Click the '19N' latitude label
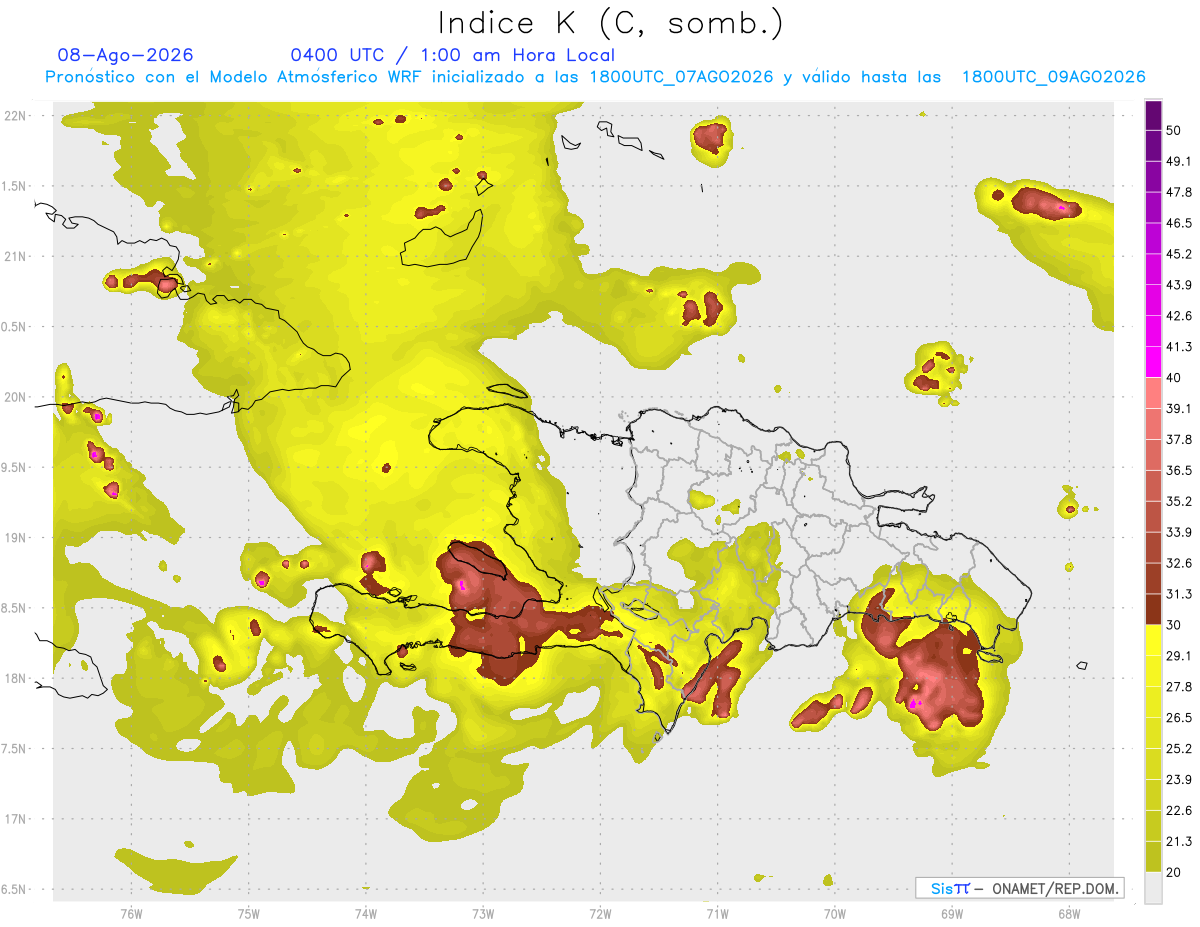This screenshot has width=1200, height=927. tap(15, 538)
